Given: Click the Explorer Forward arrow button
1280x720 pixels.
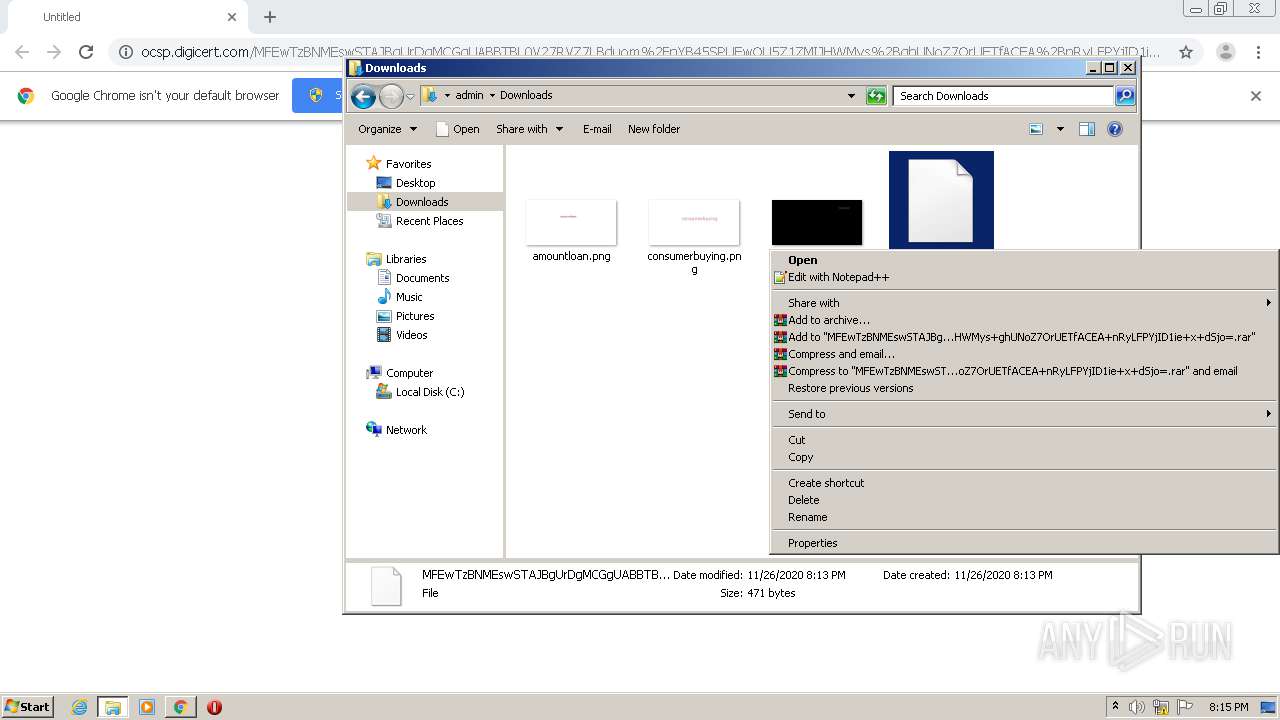Looking at the screenshot, I should coord(391,96).
